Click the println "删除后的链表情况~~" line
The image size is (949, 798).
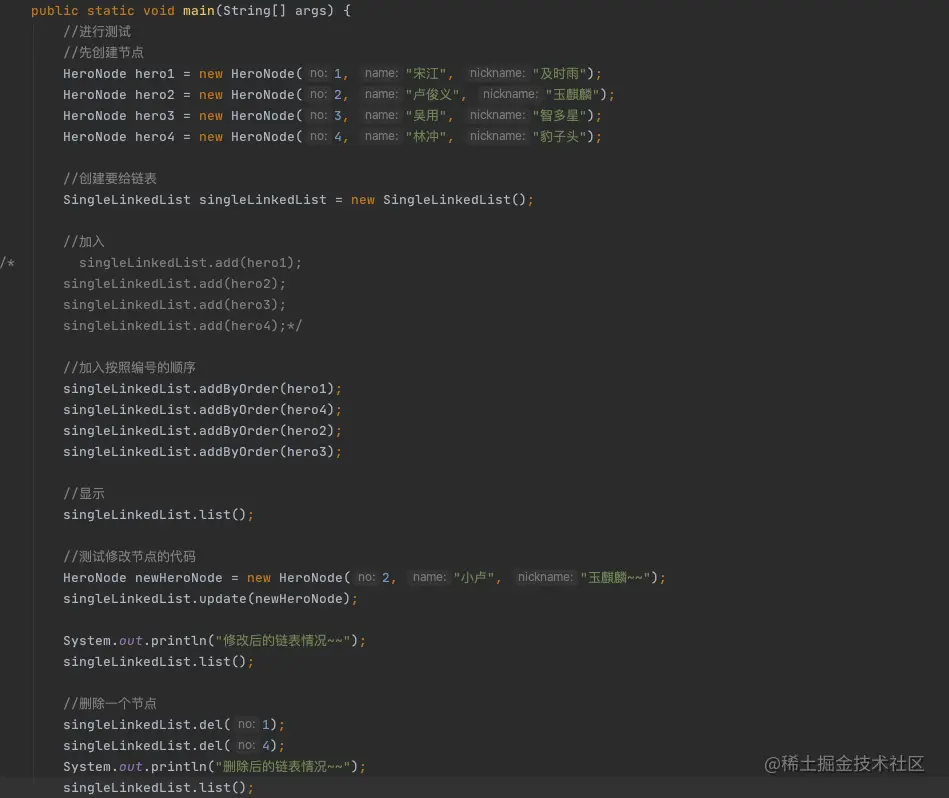214,767
